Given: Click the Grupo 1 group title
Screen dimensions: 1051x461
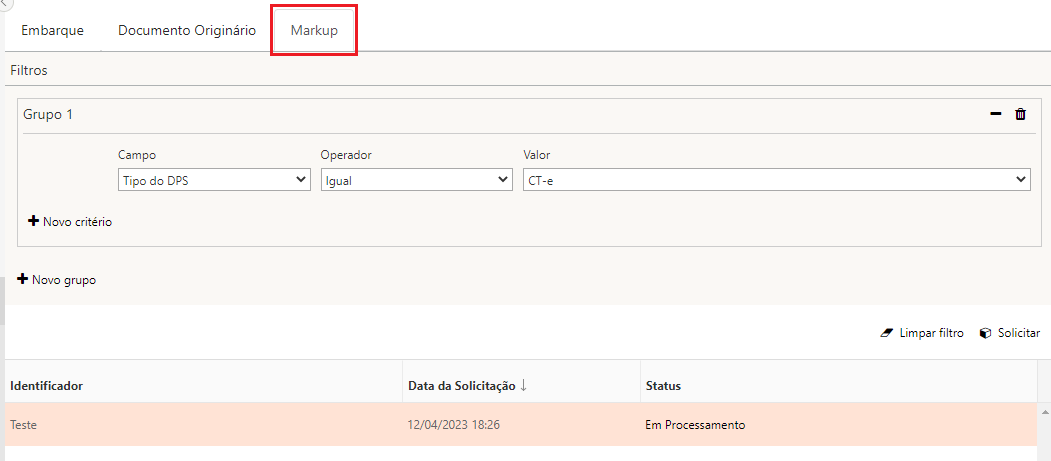Looking at the screenshot, I should point(48,115).
